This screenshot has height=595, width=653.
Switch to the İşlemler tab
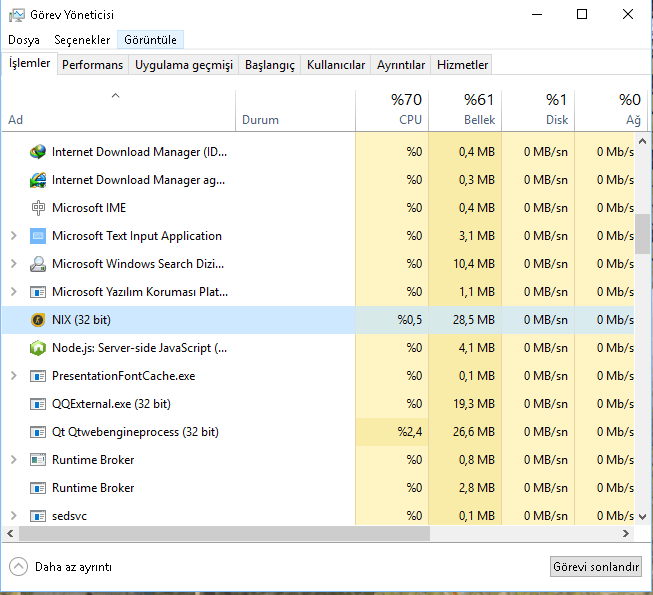(x=29, y=63)
